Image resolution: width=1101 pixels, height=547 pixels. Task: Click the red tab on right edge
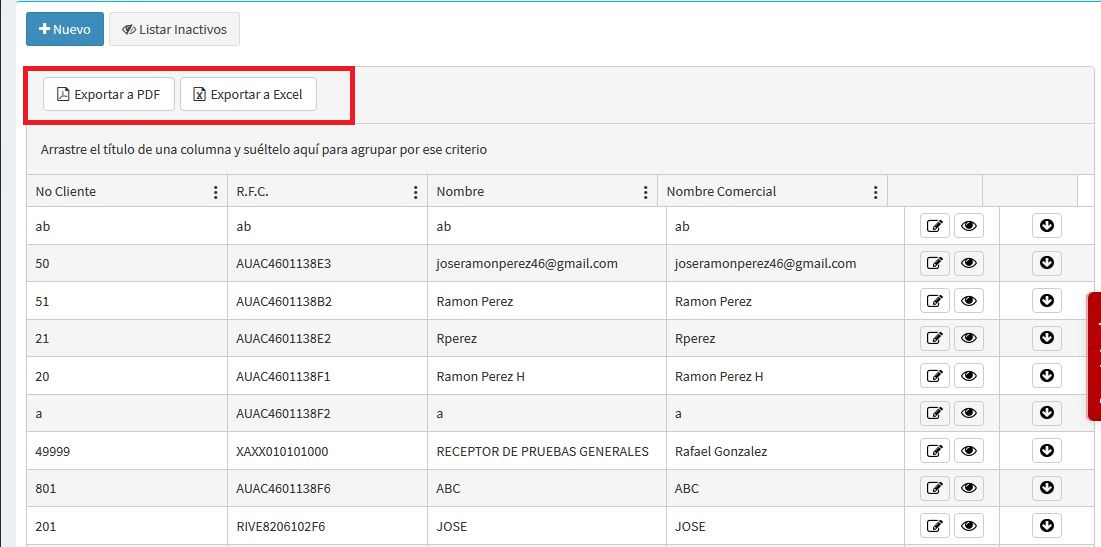pyautogui.click(x=1094, y=356)
